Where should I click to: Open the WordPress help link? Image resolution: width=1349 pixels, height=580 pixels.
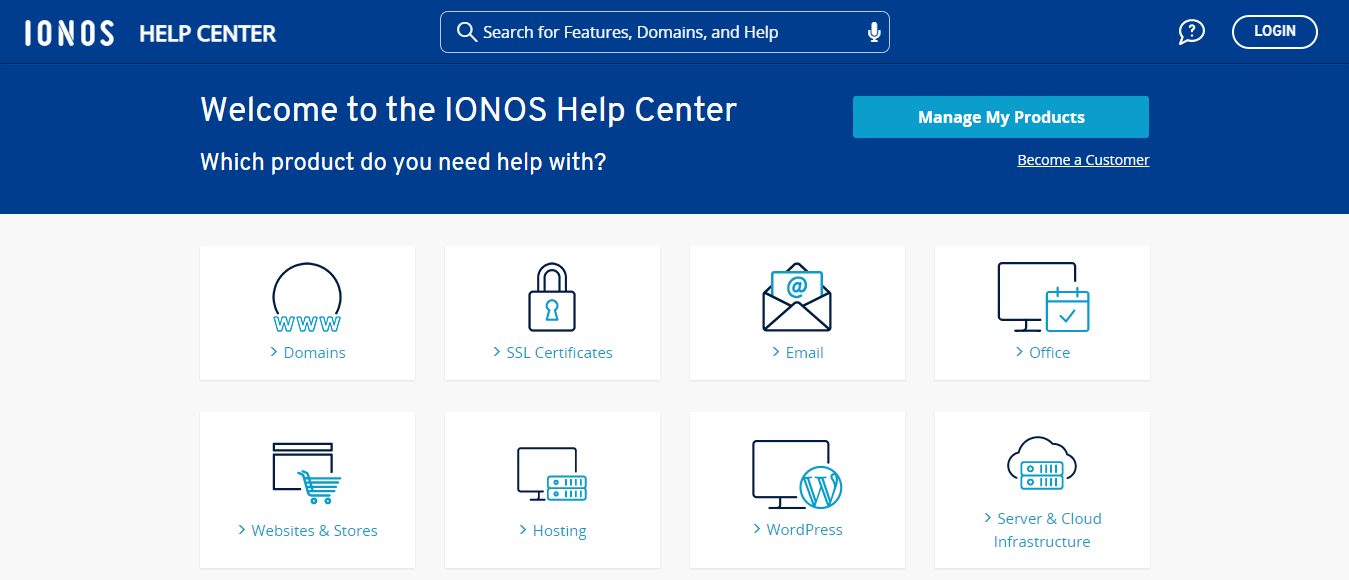797,530
